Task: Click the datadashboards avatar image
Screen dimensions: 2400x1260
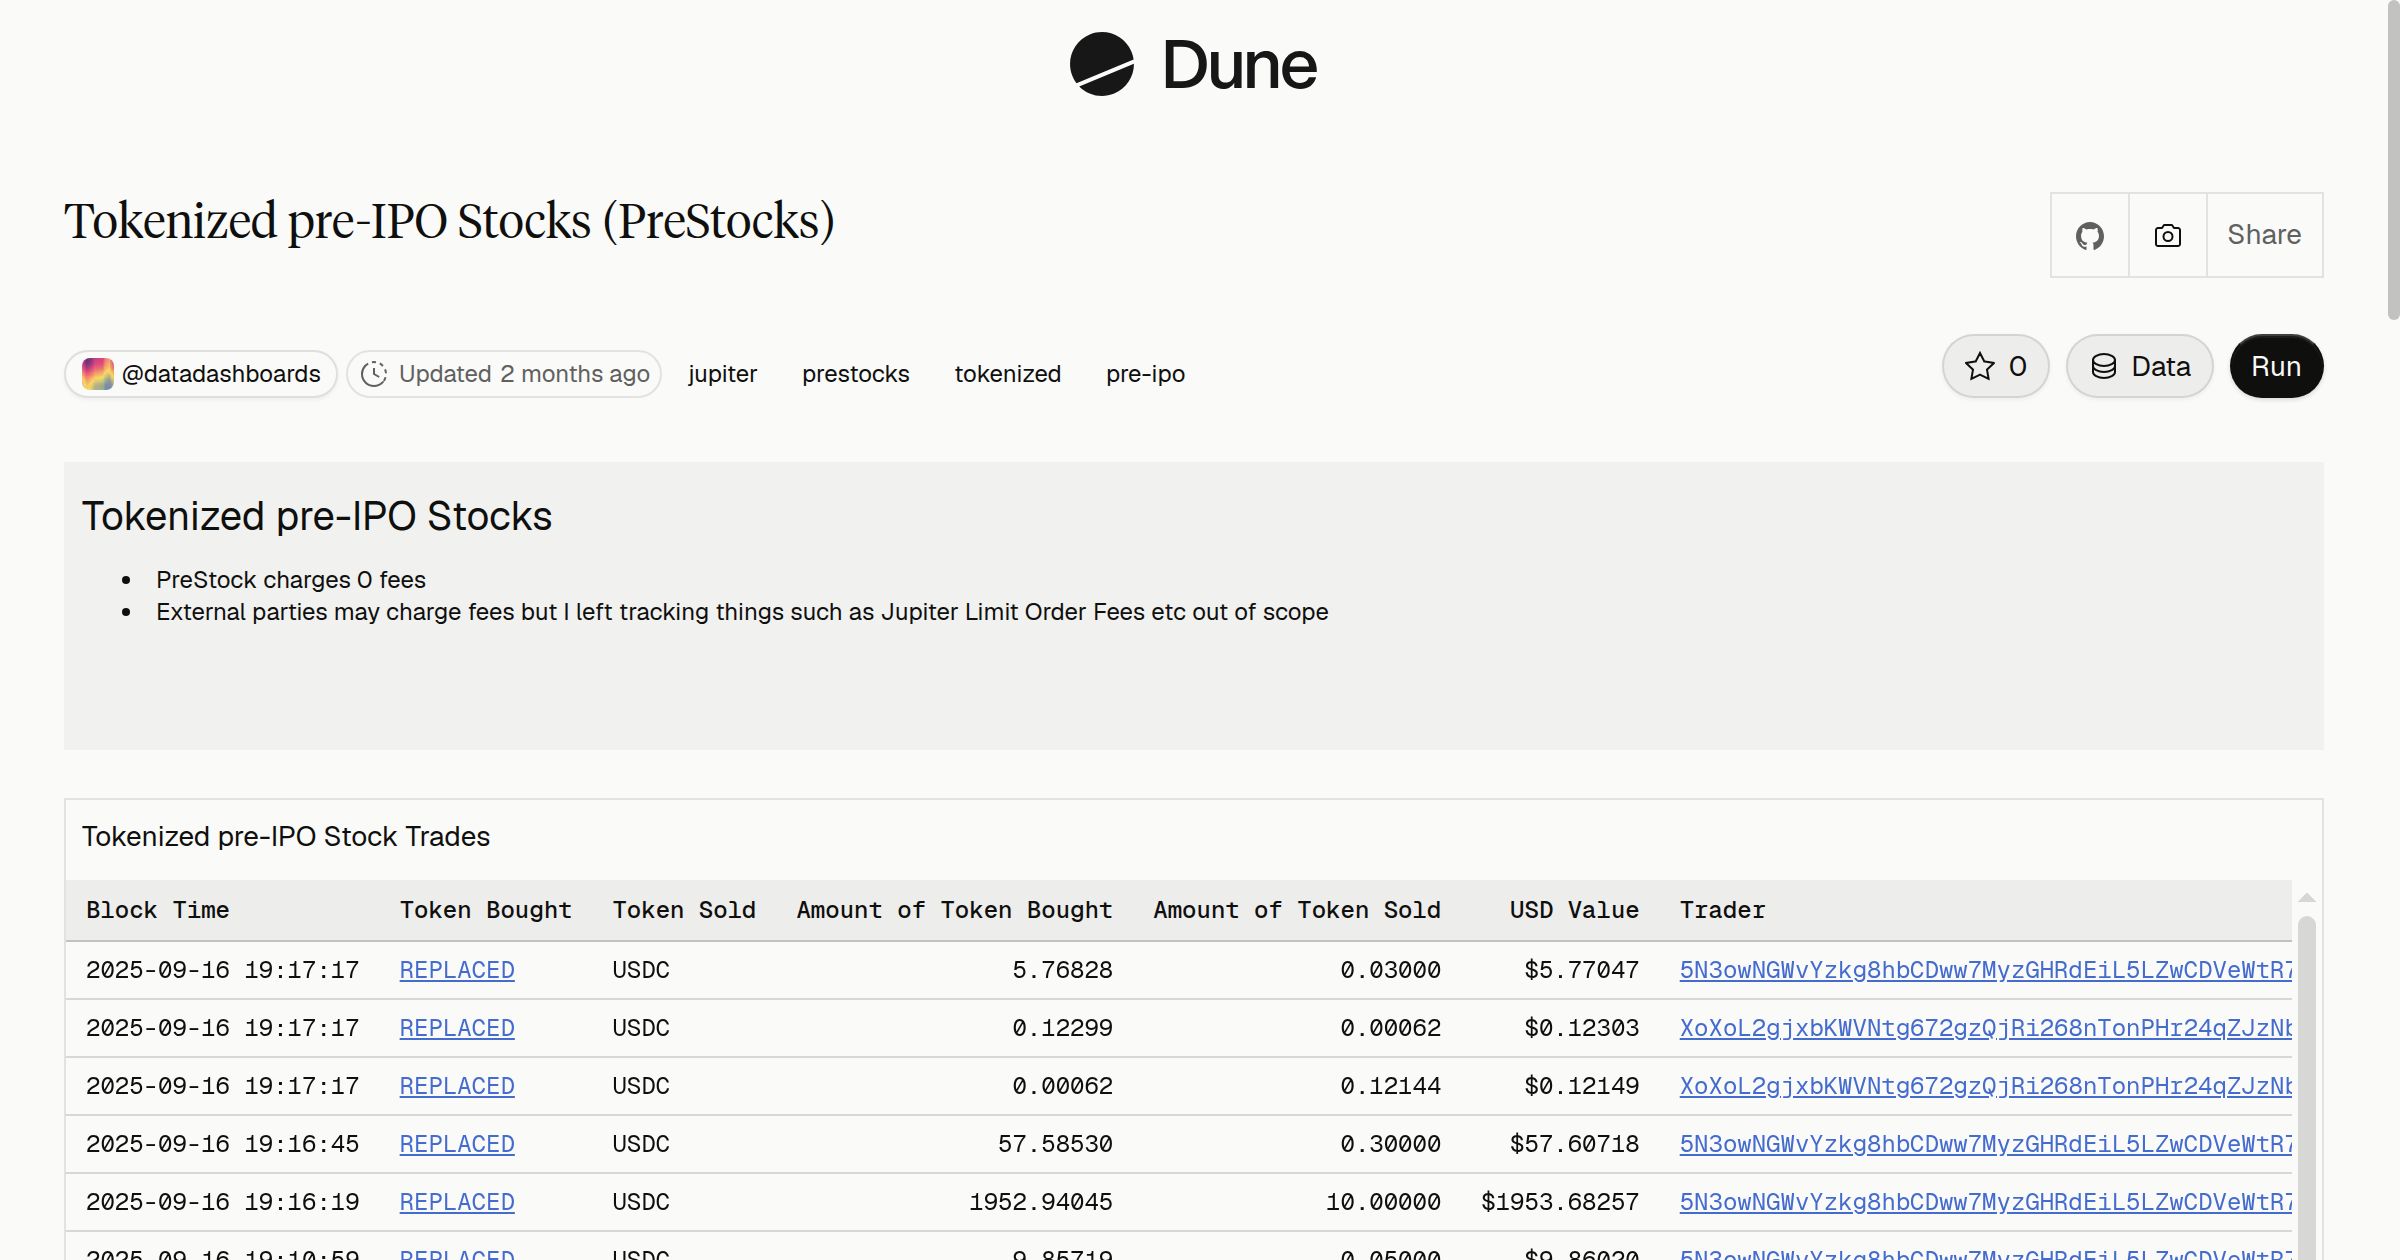Action: coord(97,374)
